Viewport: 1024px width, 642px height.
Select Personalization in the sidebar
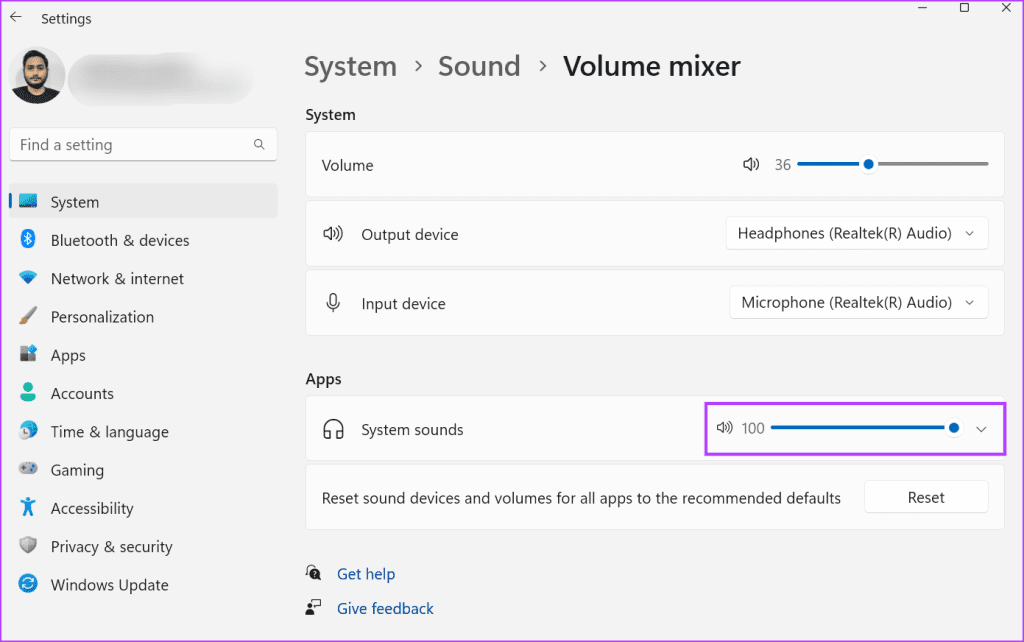(x=102, y=317)
